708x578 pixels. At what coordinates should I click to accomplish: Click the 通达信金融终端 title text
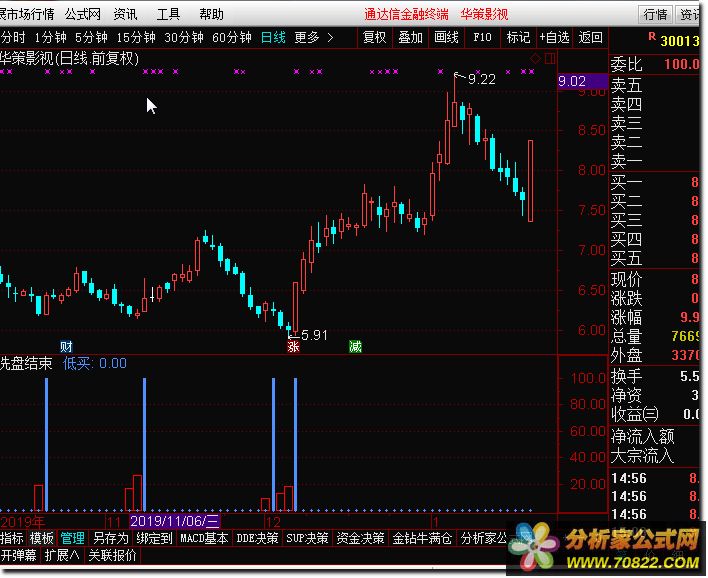(406, 14)
